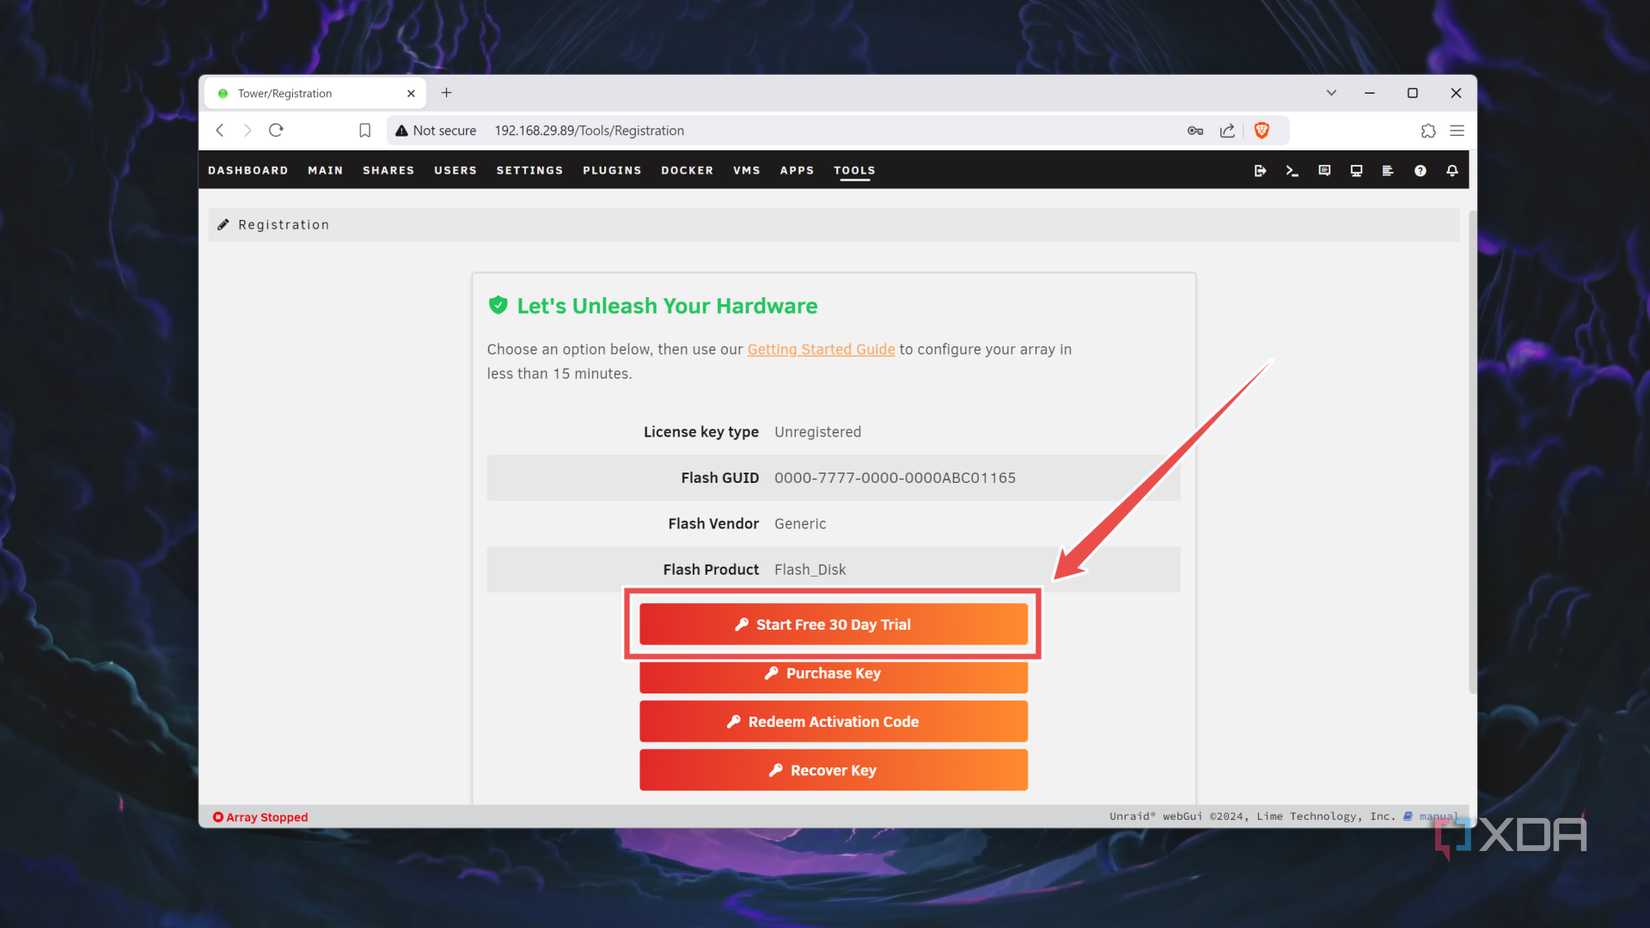
Task: Open the browser extensions puzzle icon
Action: (x=1428, y=130)
